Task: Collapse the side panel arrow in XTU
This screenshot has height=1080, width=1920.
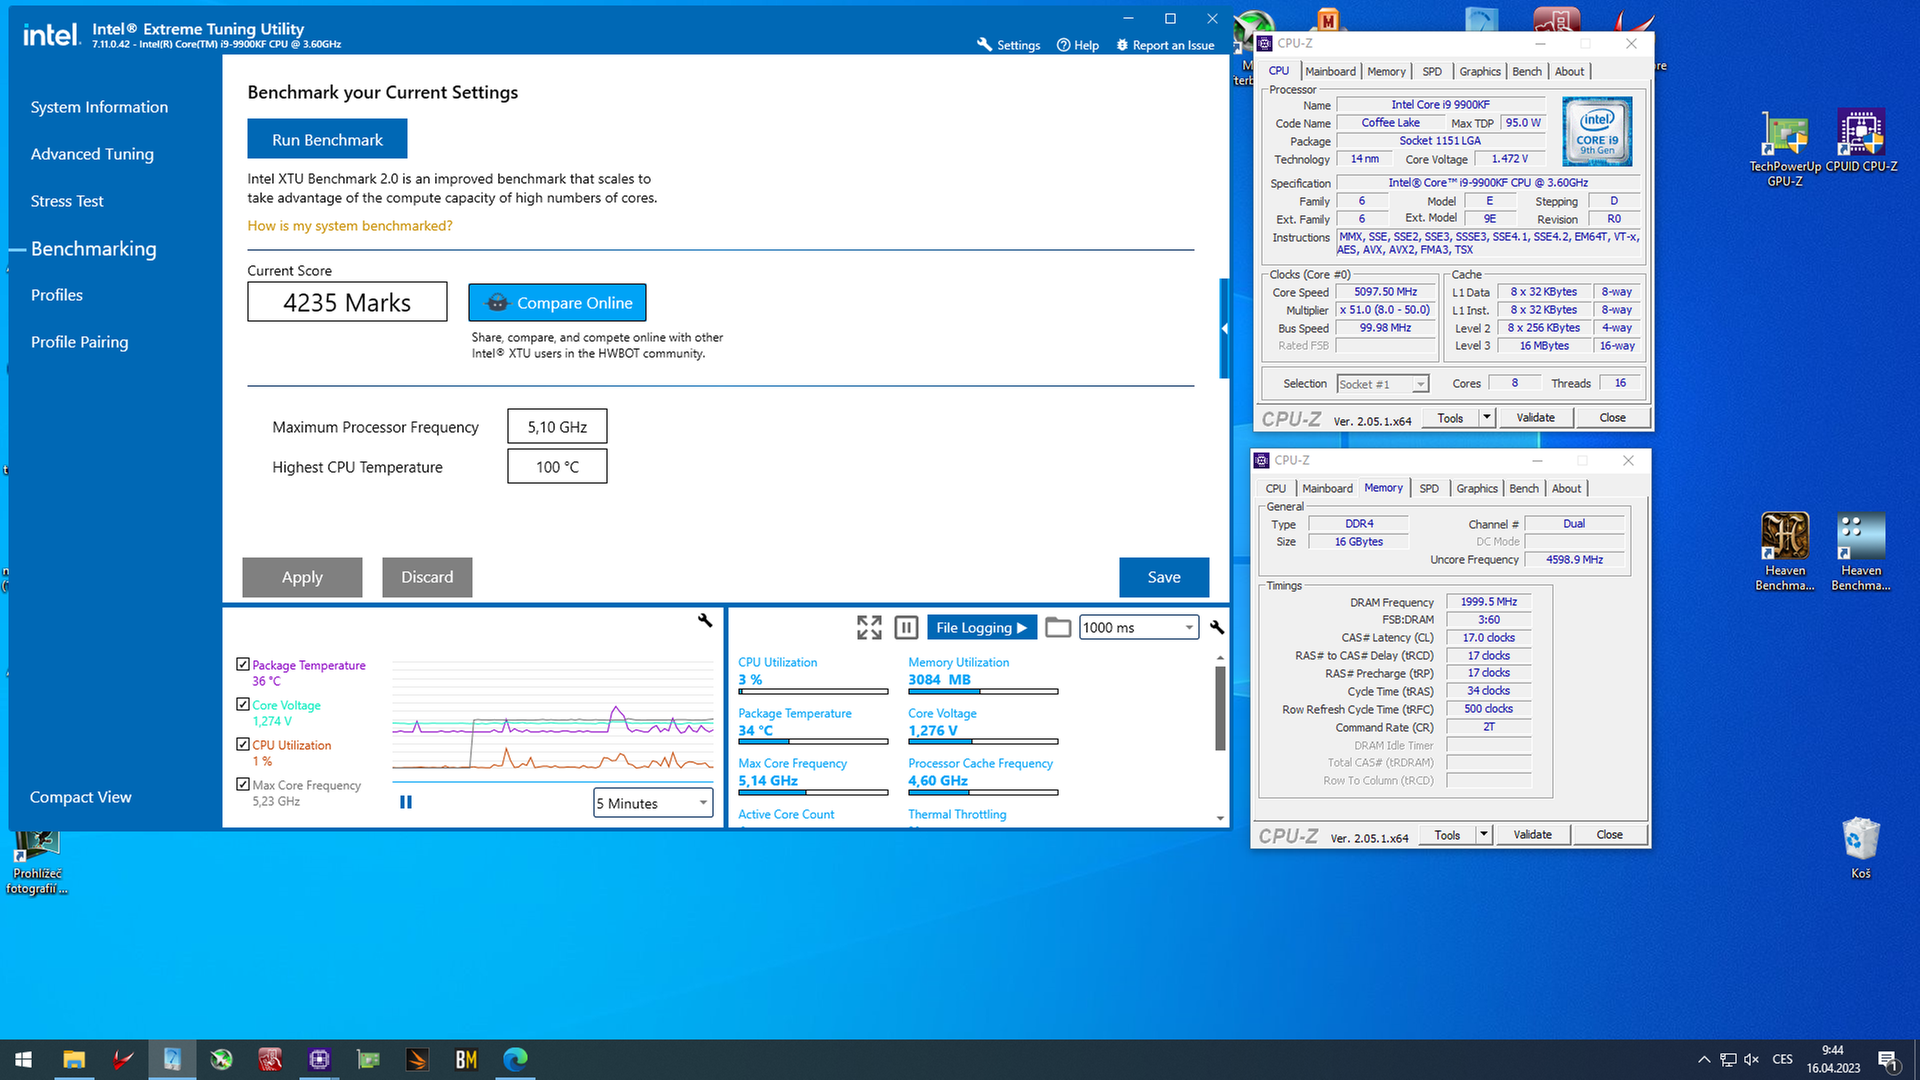Action: [1224, 328]
